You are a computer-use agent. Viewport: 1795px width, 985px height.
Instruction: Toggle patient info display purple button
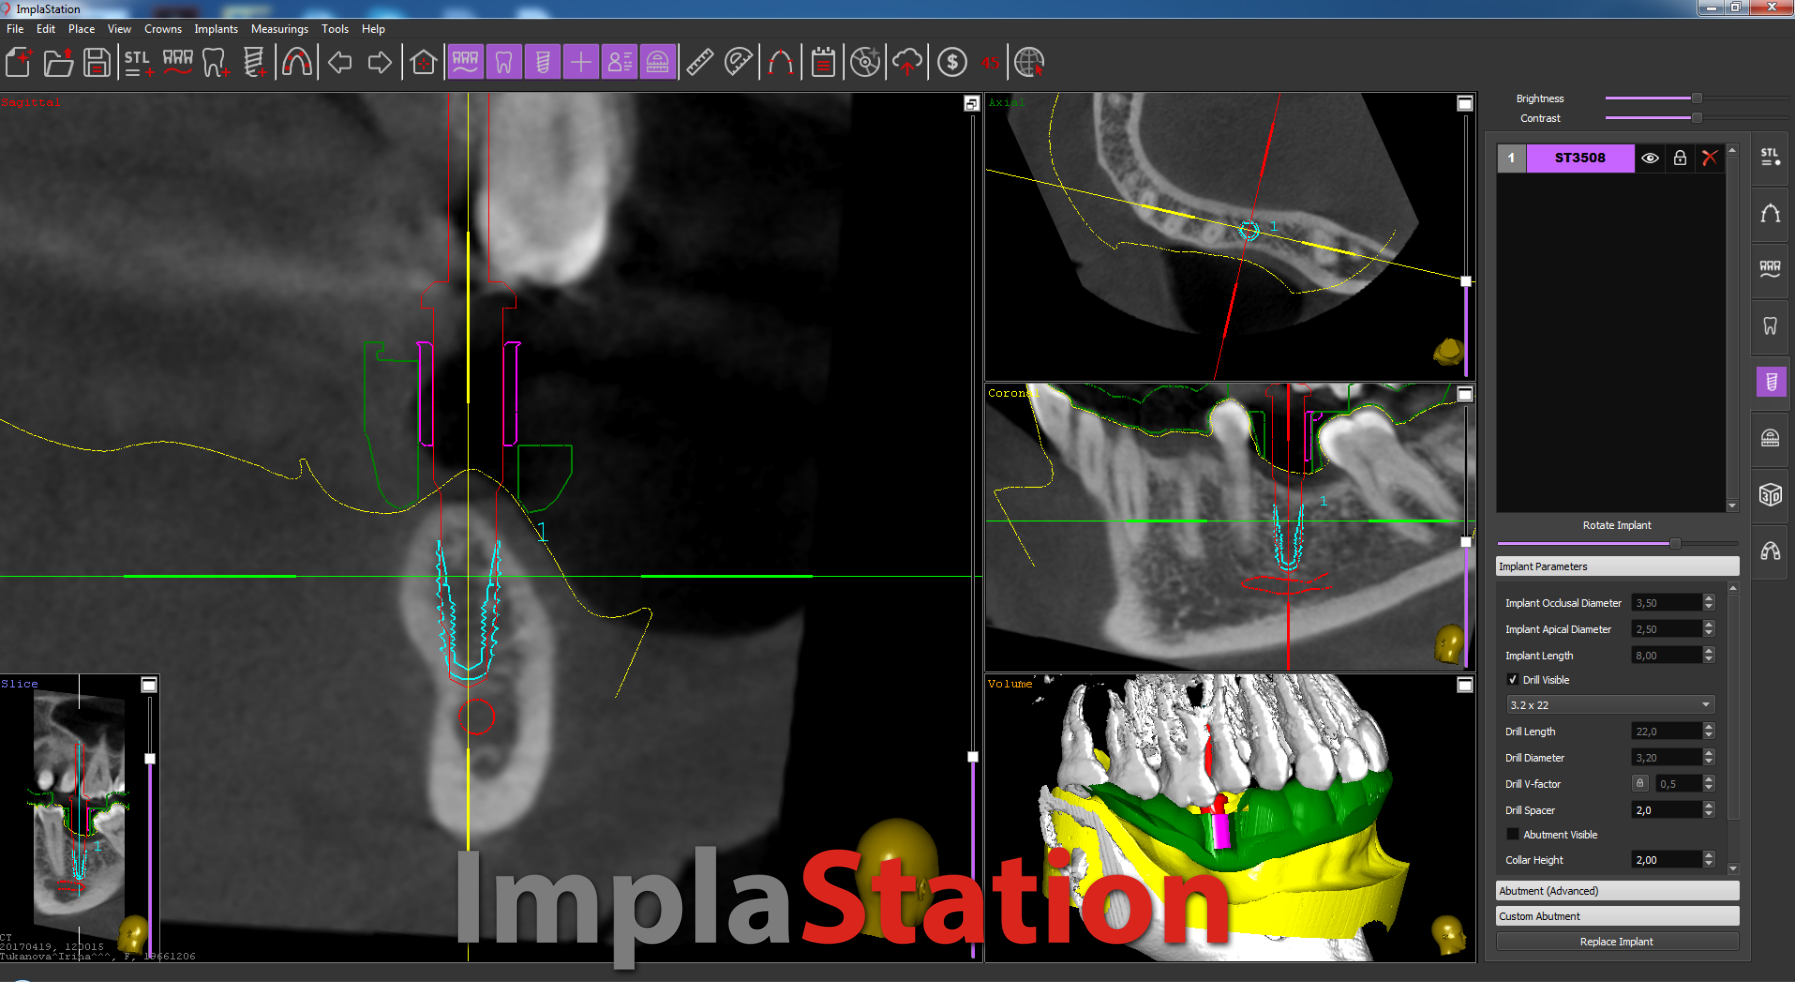pos(619,63)
